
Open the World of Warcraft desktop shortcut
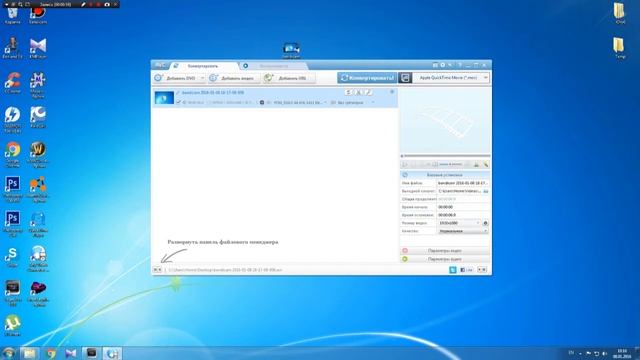point(38,154)
